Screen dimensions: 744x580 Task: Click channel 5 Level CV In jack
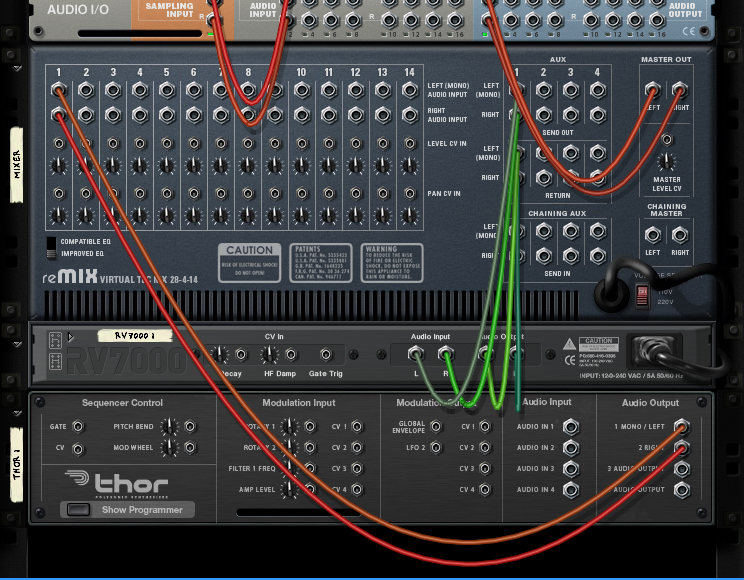[x=167, y=143]
